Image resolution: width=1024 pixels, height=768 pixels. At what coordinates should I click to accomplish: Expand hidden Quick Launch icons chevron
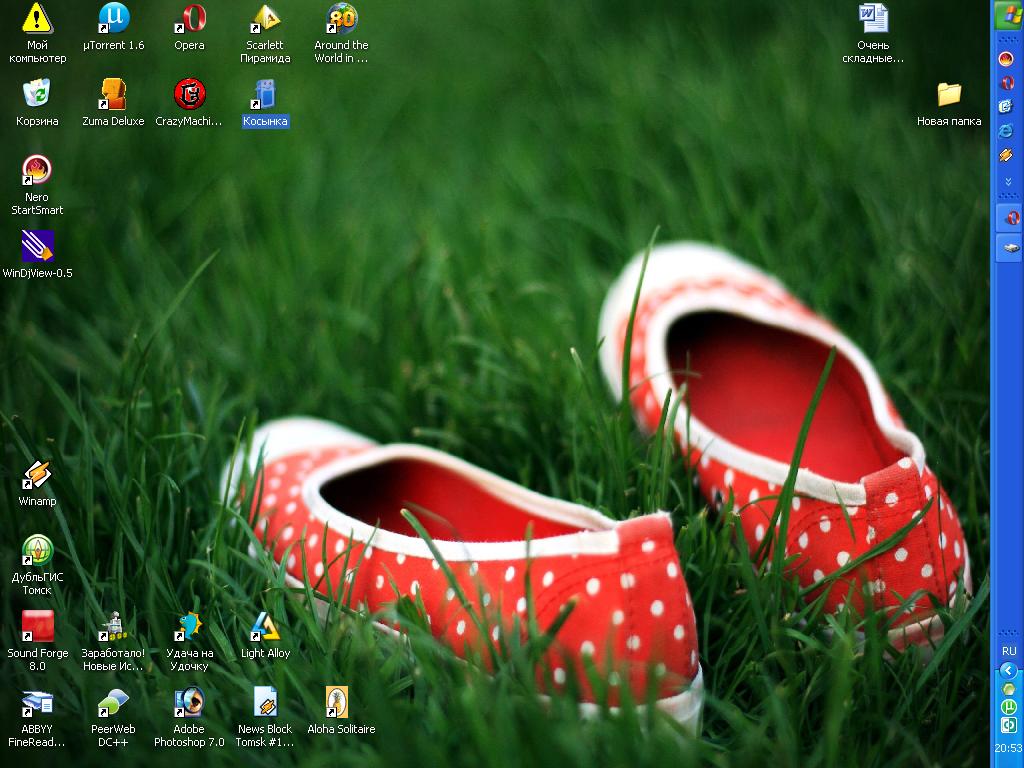click(1008, 181)
